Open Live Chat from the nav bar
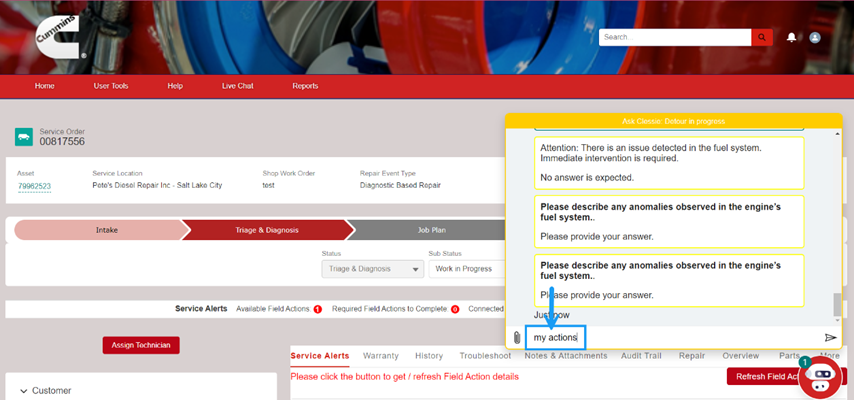Viewport: 854px width, 400px height. pyautogui.click(x=237, y=86)
